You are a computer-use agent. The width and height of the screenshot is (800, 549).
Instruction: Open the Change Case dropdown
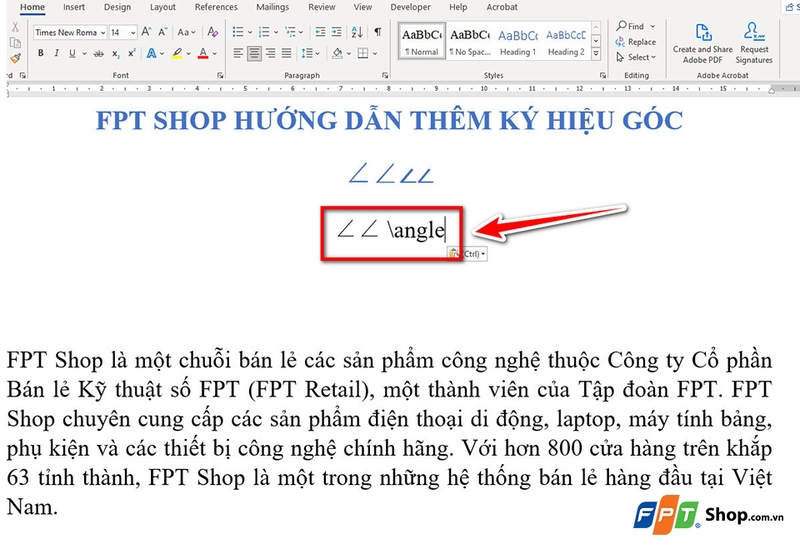[x=186, y=32]
